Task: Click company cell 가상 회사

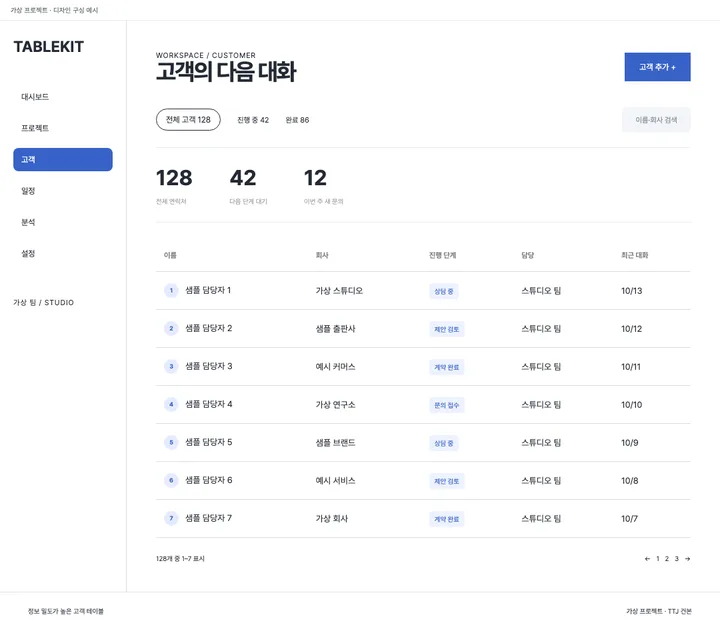Action: pos(332,519)
